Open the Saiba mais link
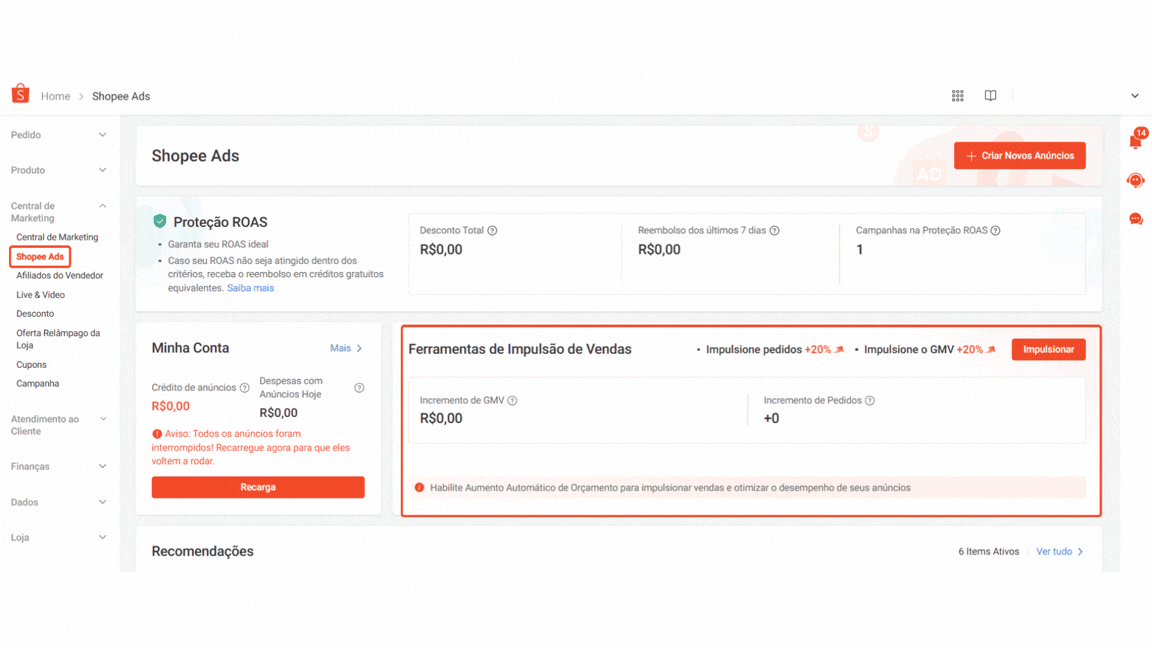The image size is (1152, 648). coord(250,288)
